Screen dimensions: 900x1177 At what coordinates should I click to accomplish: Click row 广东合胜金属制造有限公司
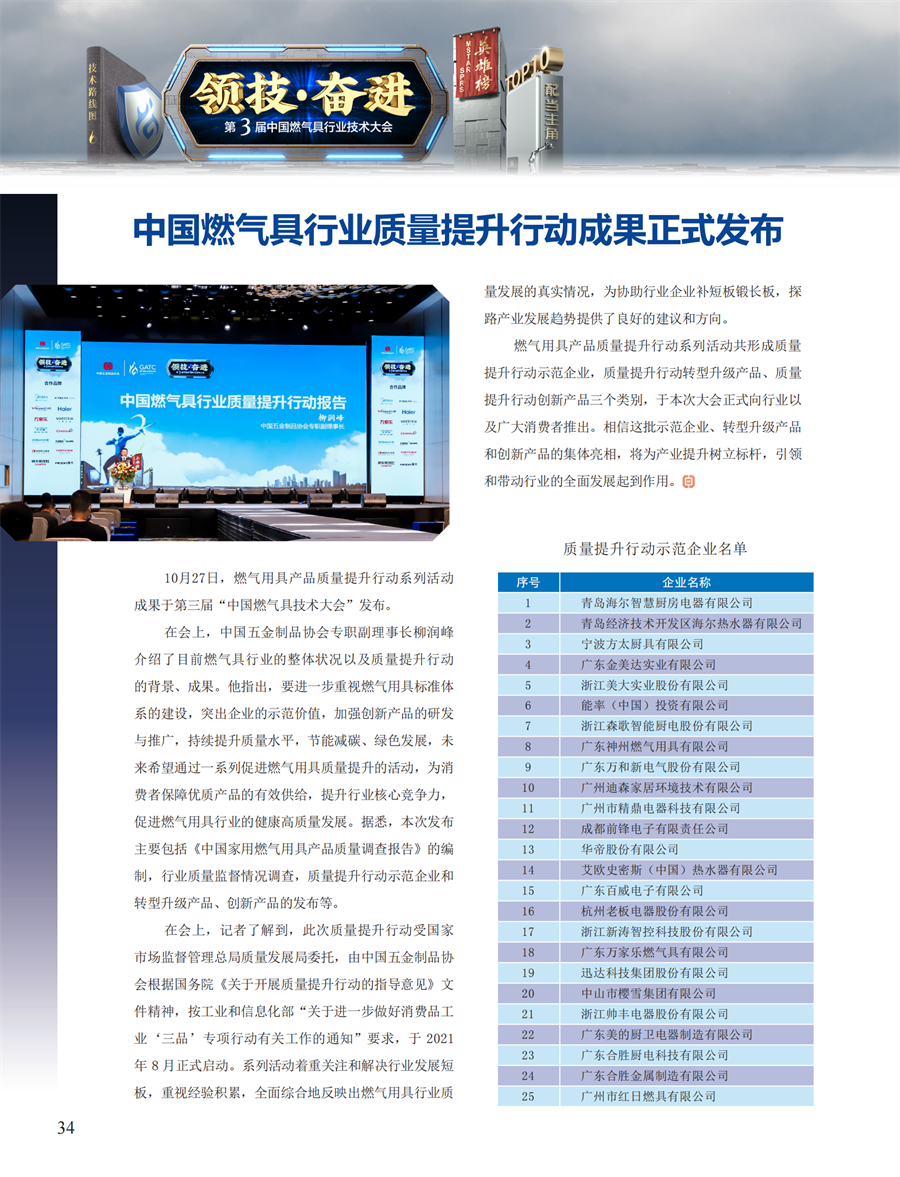[x=655, y=1076]
